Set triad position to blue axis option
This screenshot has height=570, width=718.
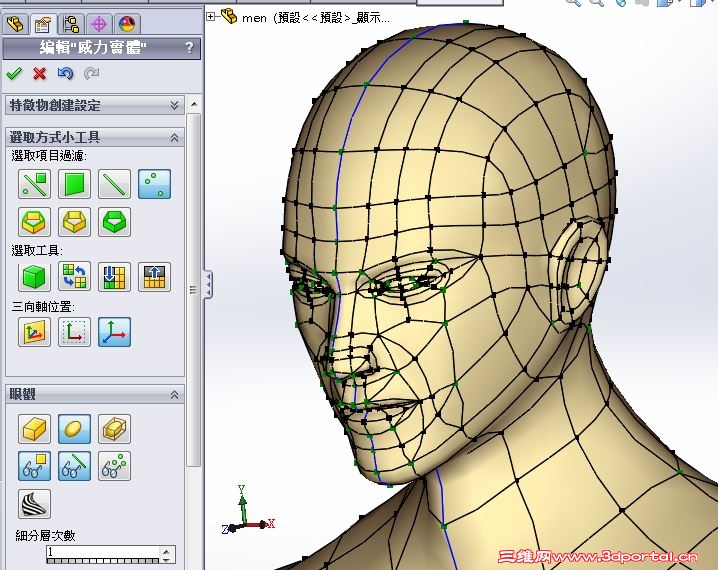114,332
